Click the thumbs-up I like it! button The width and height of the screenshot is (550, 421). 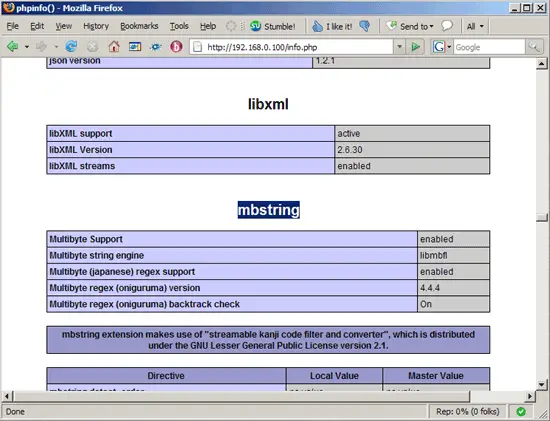[x=331, y=26]
